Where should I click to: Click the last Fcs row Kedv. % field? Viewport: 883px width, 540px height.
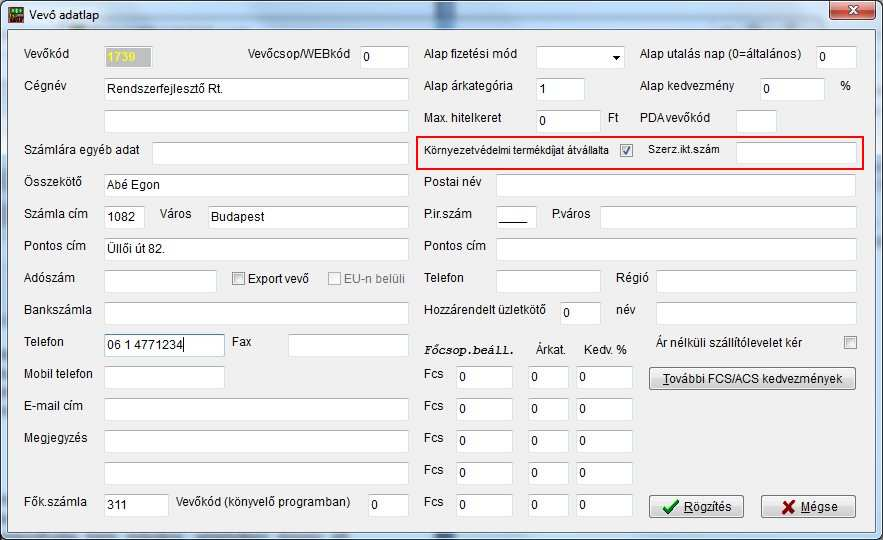click(605, 505)
